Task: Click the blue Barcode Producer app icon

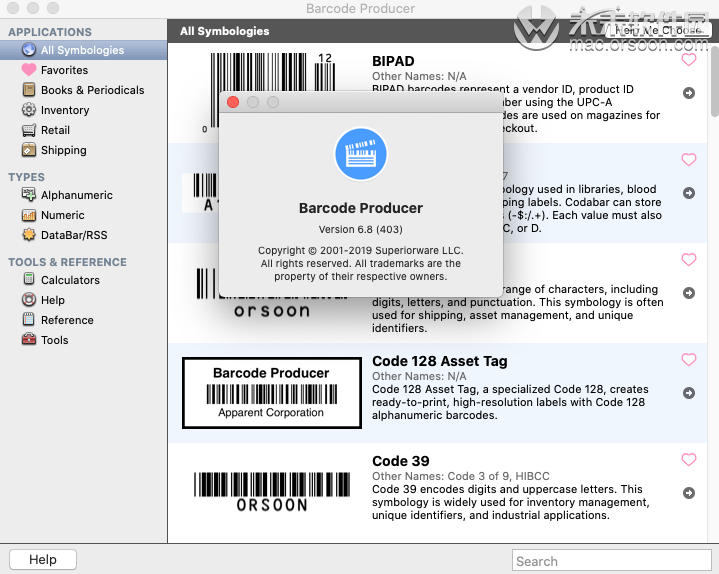Action: [361, 155]
